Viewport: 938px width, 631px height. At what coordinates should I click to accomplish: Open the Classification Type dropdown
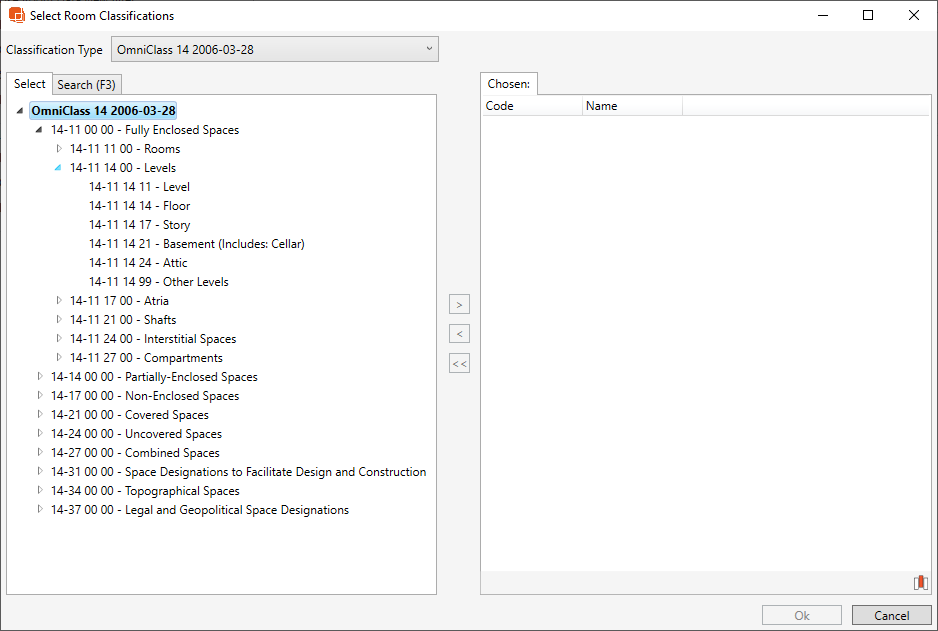click(x=429, y=48)
